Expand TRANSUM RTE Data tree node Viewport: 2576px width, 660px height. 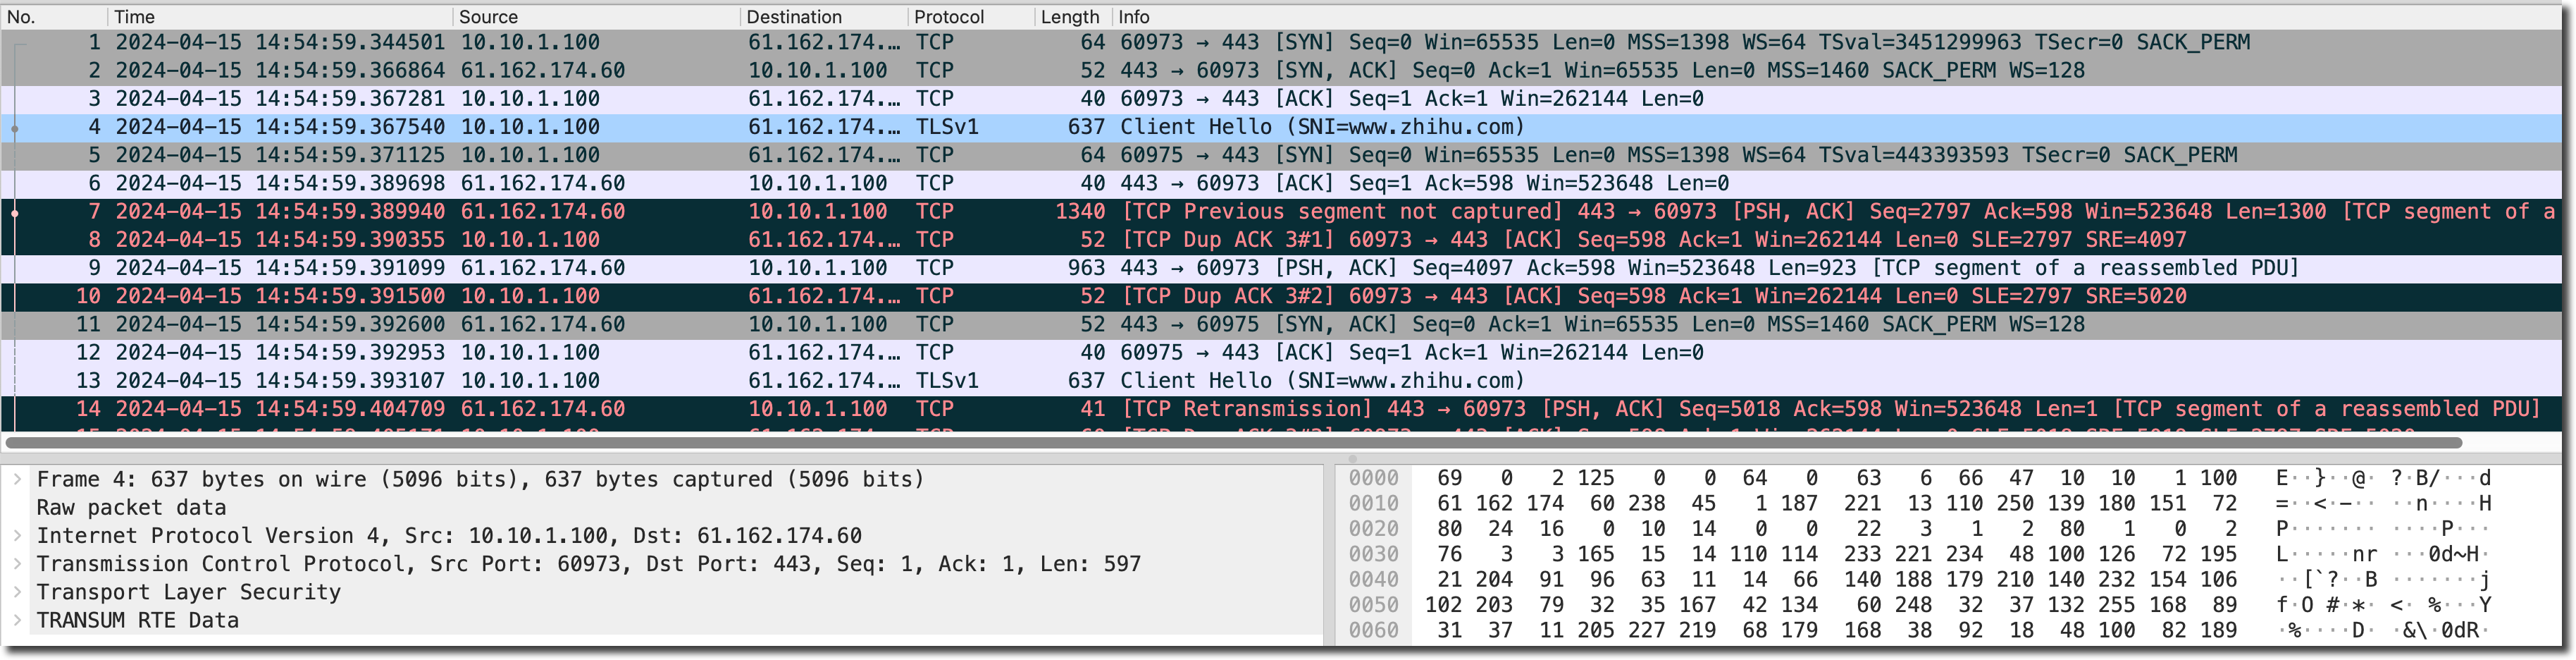point(17,620)
